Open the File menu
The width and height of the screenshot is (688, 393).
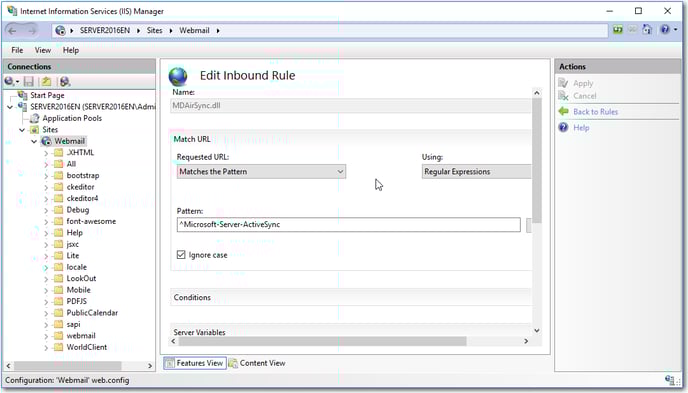[x=17, y=50]
